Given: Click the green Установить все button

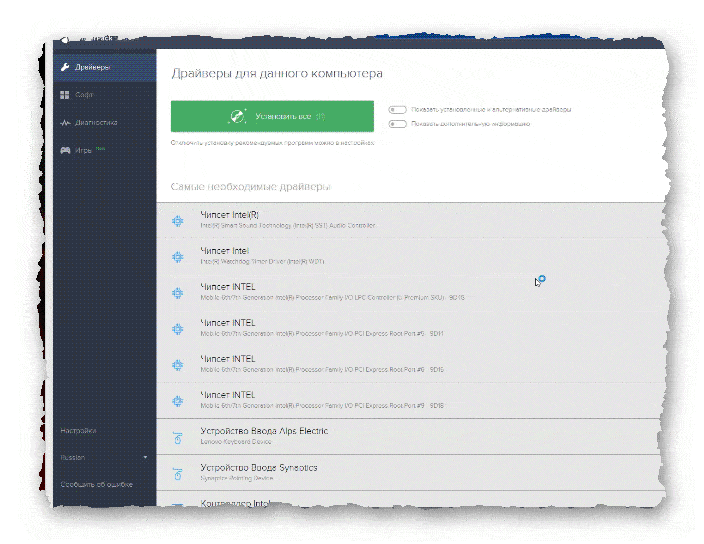Looking at the screenshot, I should click(x=272, y=116).
